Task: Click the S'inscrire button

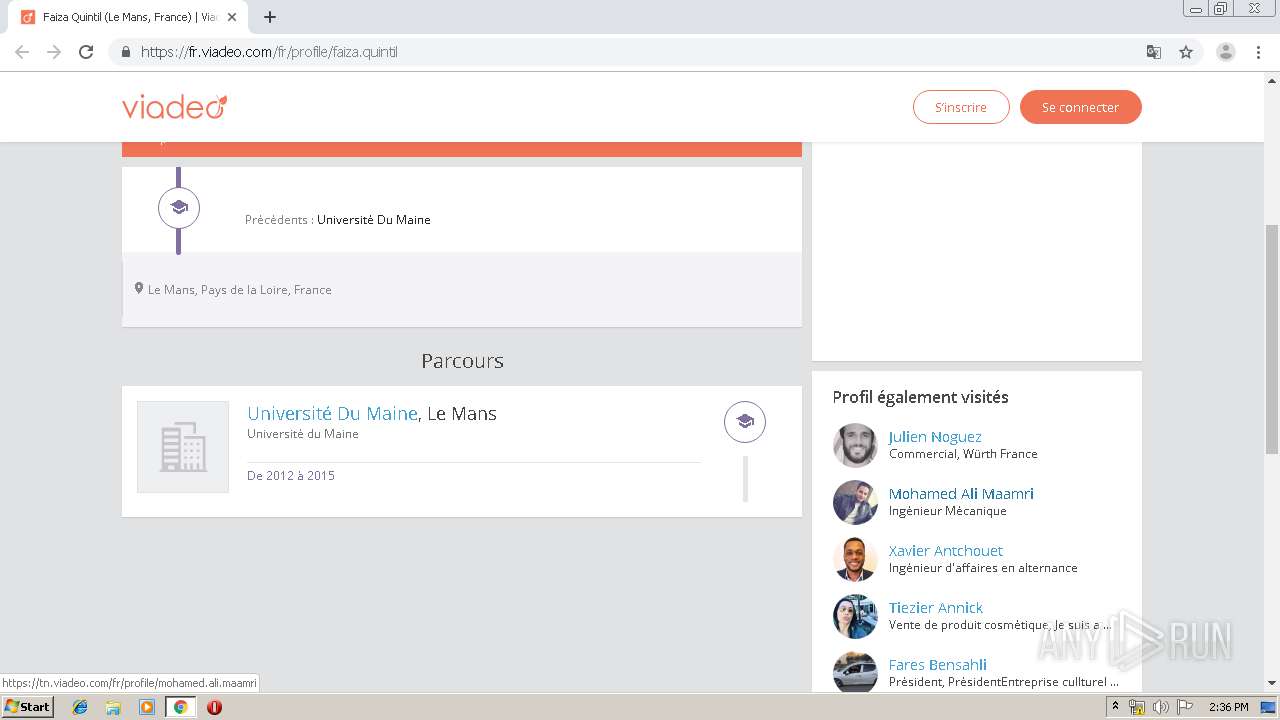Action: 961,107
